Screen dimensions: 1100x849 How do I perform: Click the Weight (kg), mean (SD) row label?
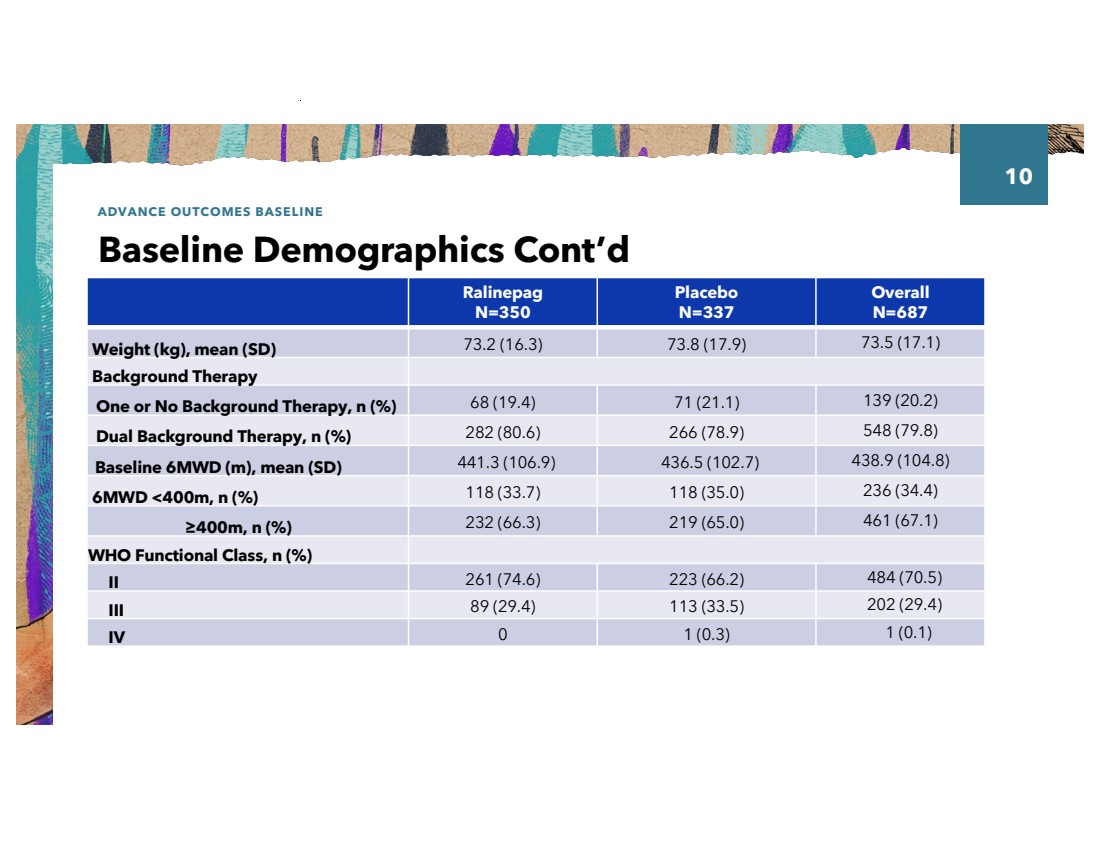[184, 349]
